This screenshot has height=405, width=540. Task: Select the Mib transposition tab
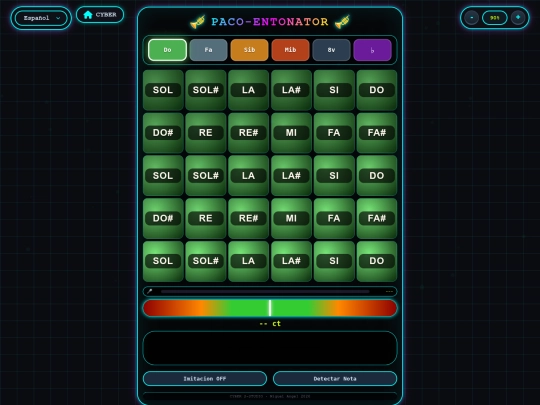click(290, 50)
